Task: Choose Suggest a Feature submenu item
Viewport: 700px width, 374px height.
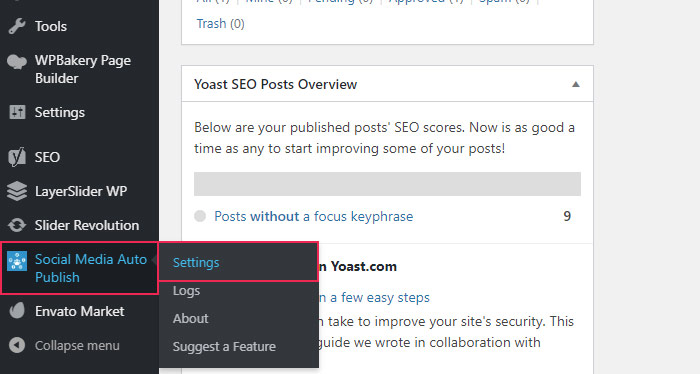Action: tap(224, 346)
